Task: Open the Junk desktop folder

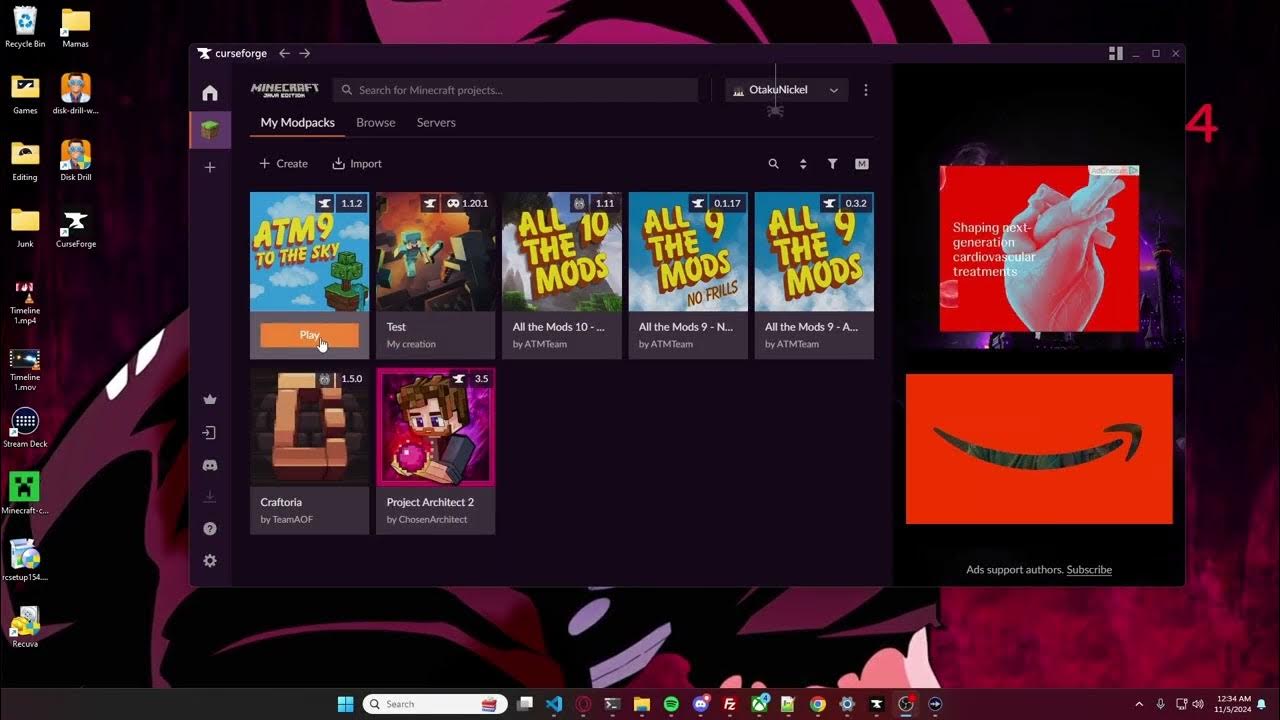Action: pos(25,227)
